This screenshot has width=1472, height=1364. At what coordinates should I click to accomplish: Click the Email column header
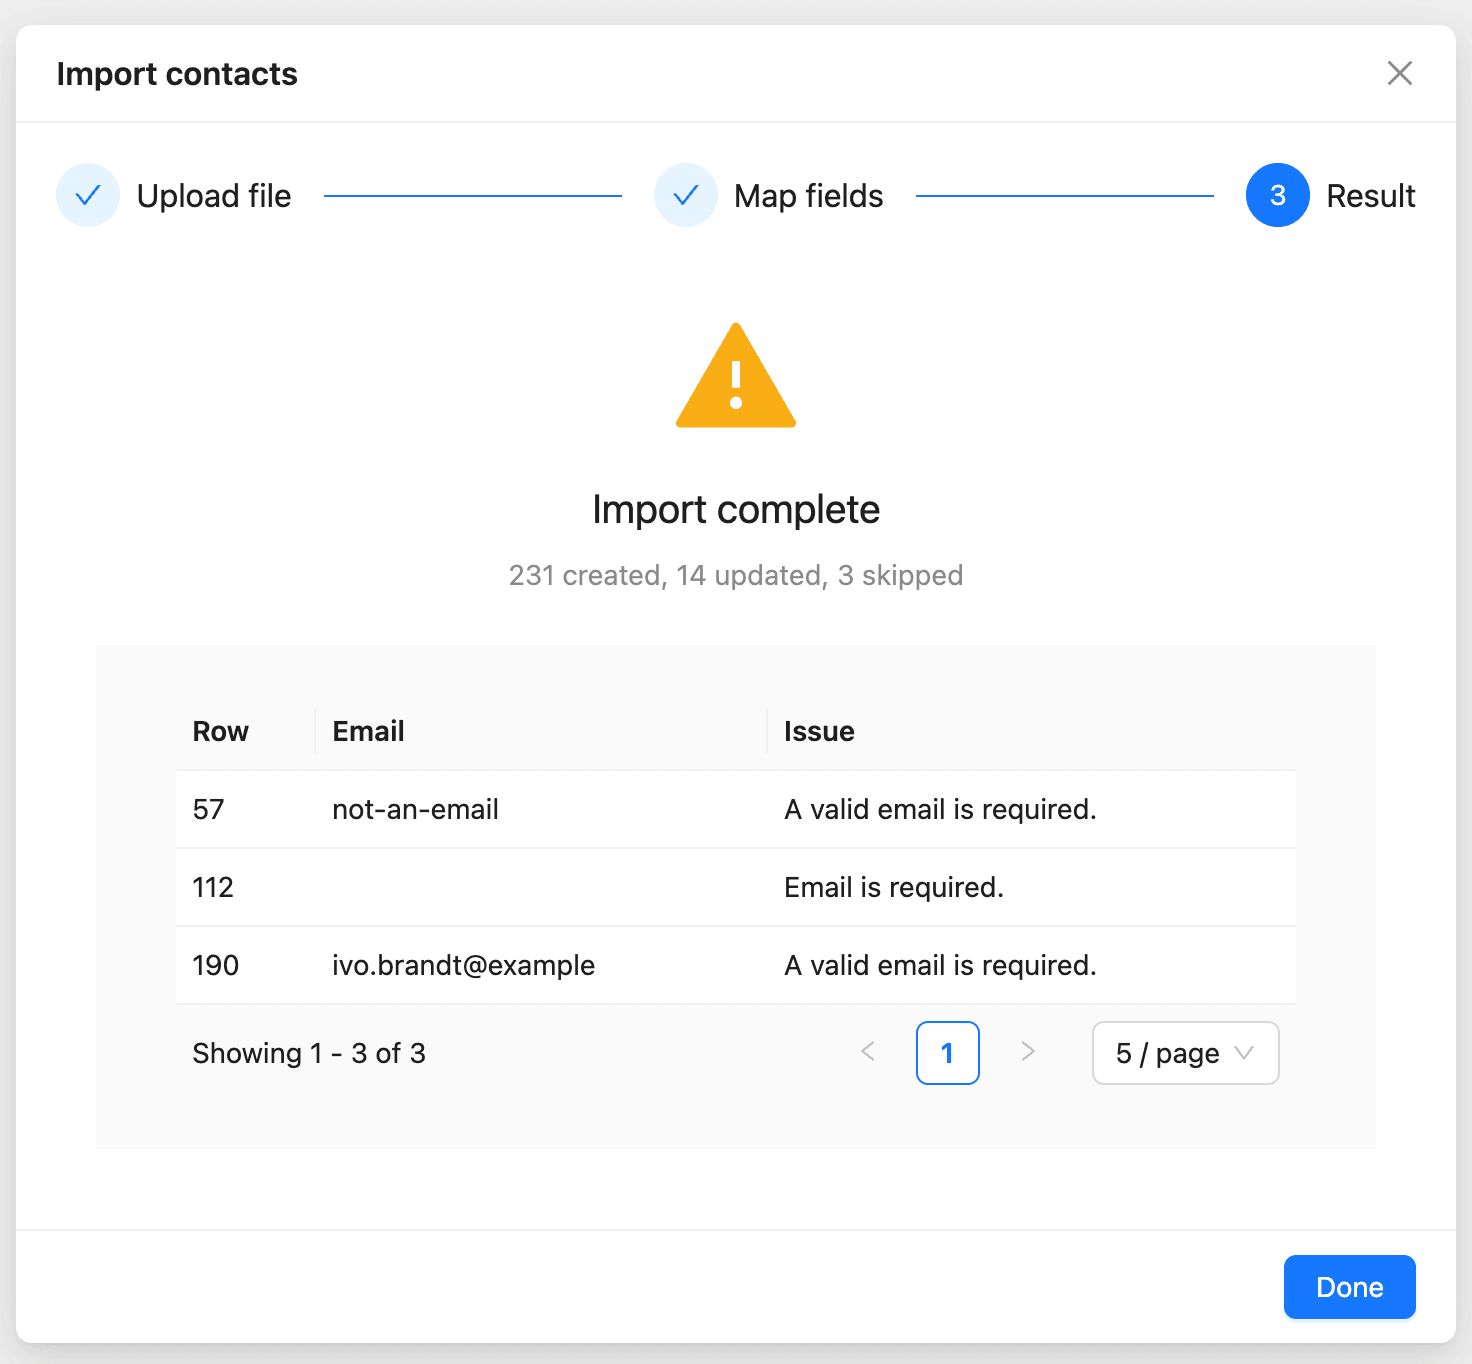coord(541,731)
